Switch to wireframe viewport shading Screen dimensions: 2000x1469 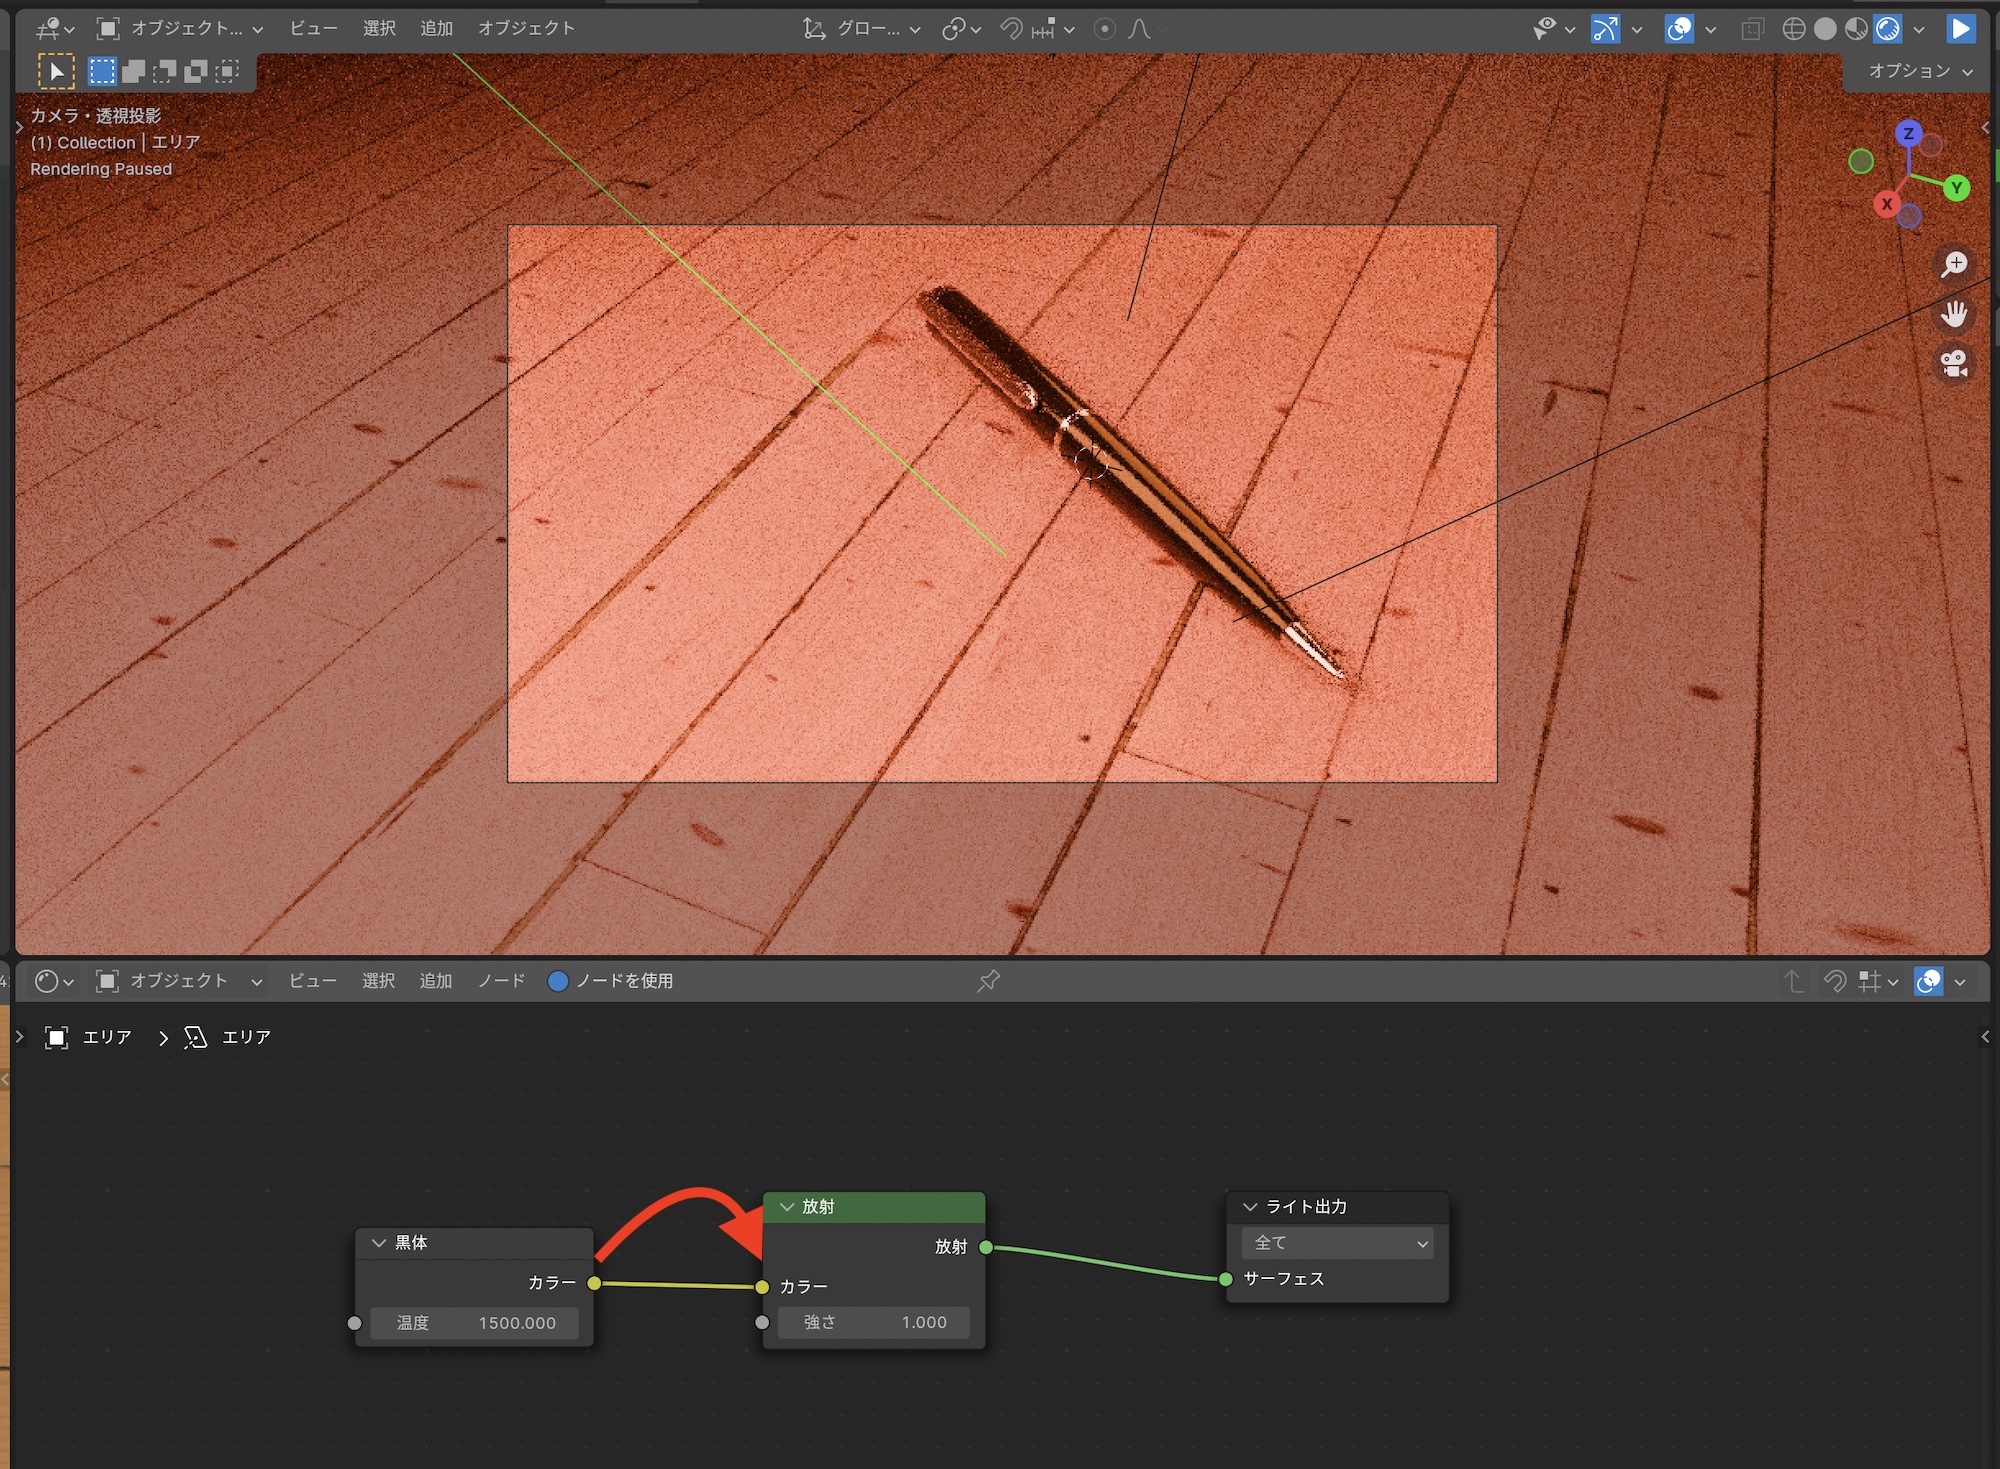[x=1794, y=29]
